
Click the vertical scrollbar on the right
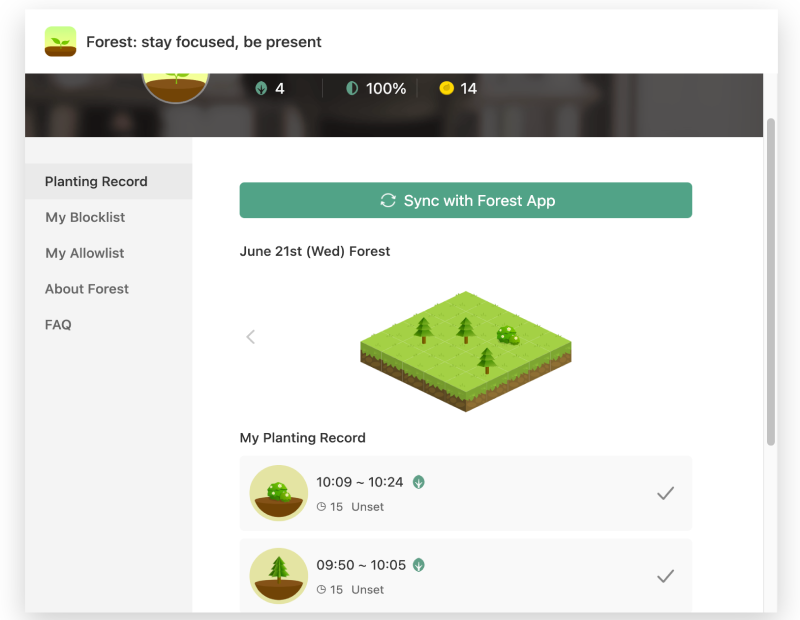771,282
